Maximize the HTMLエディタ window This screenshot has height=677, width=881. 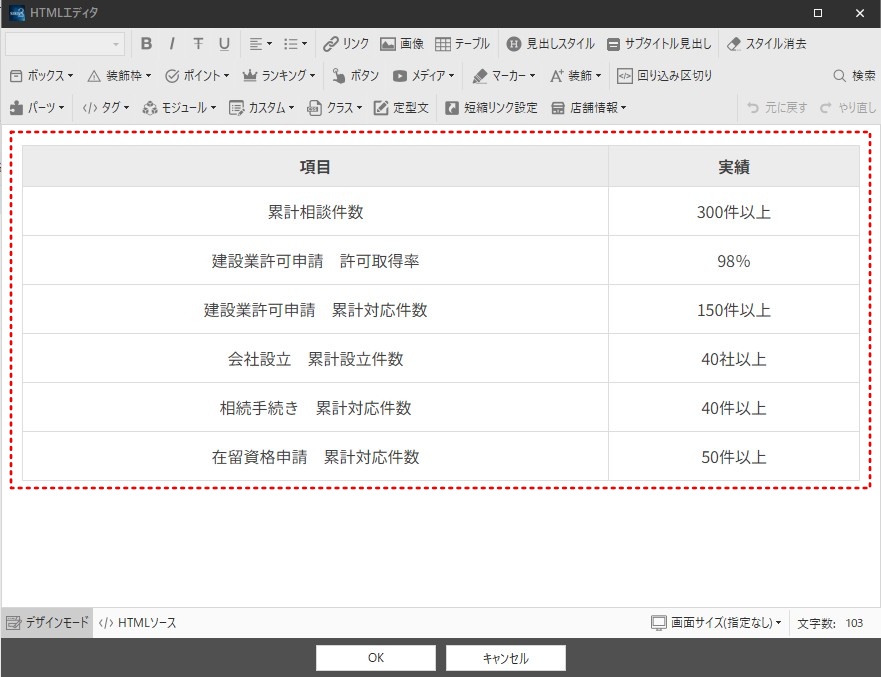click(818, 13)
